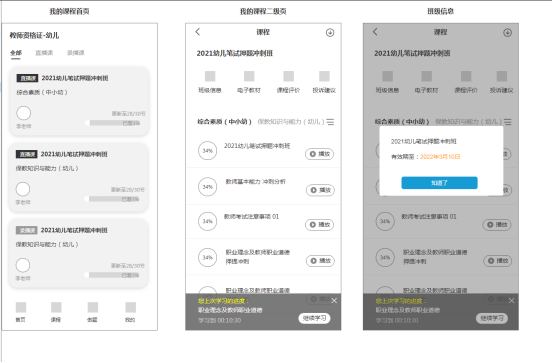Tap the 课程评价 icon in the dimmed 班级信息 screen
The image size is (553, 363).
pos(466,76)
